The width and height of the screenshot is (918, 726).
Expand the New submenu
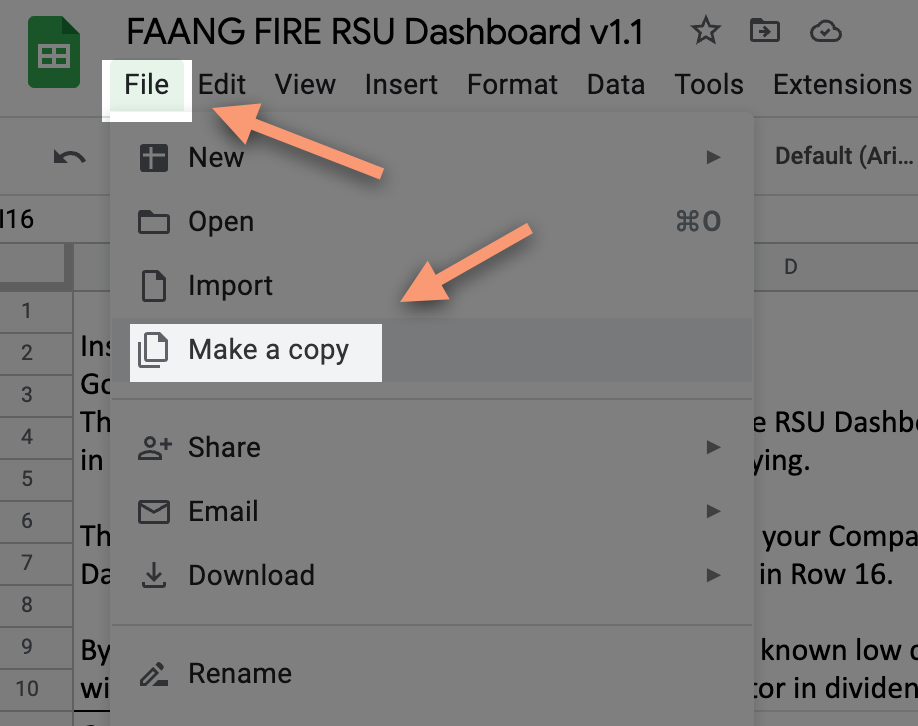[713, 157]
